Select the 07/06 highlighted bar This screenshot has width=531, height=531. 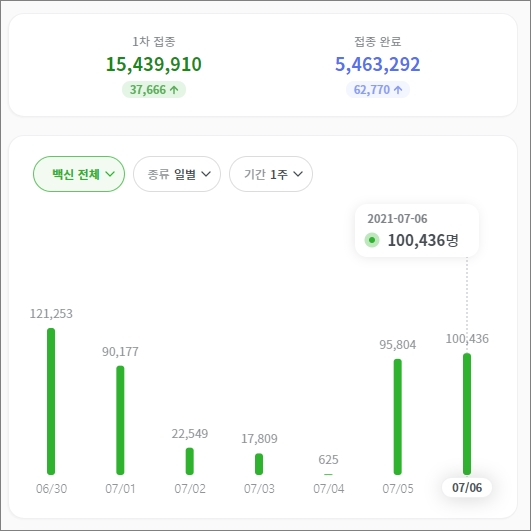coord(467,414)
